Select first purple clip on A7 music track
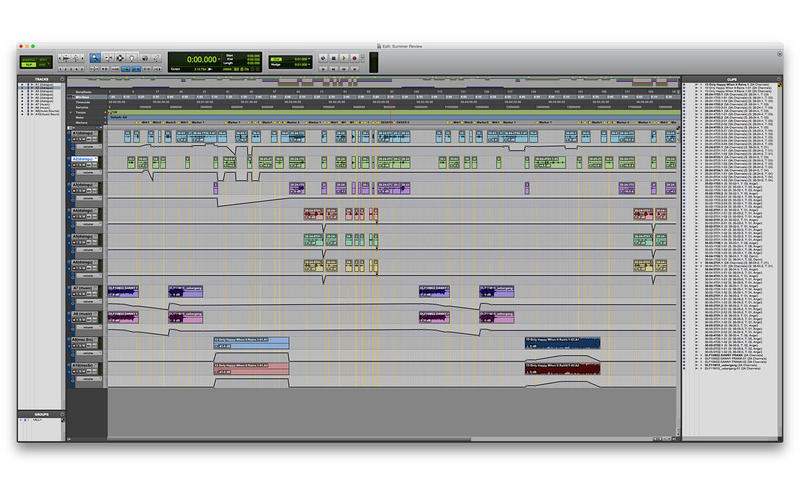Screen dimensions: 800x500 tap(123, 291)
